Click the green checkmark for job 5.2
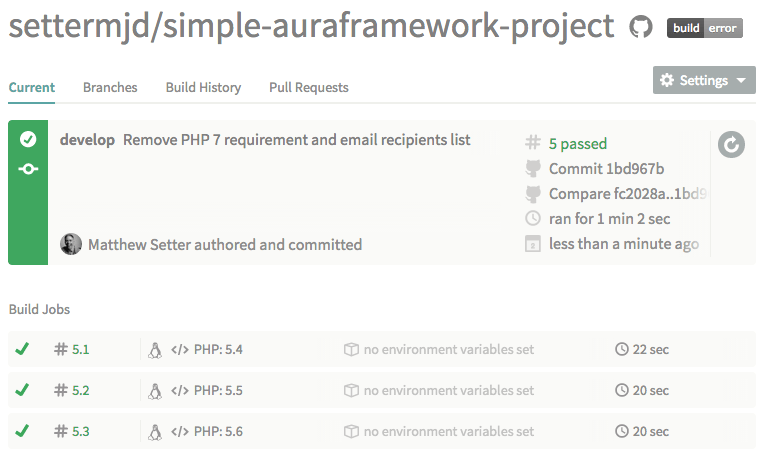This screenshot has height=456, width=765. click(x=22, y=390)
